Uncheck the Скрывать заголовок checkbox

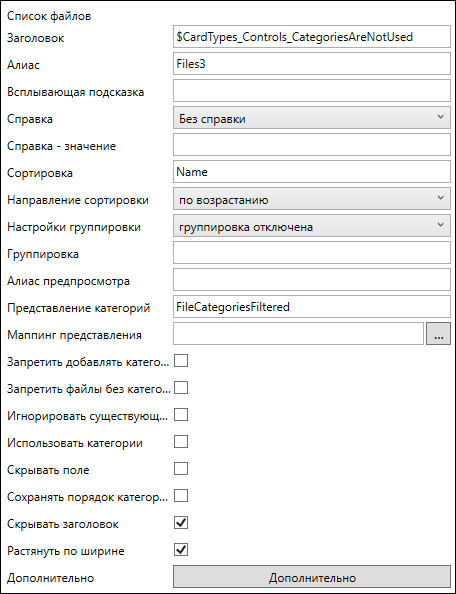(x=181, y=523)
